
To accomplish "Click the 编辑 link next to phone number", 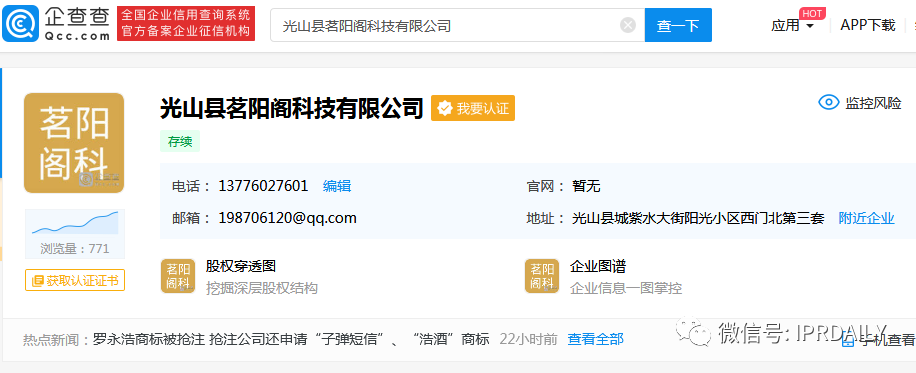I will pos(337,186).
